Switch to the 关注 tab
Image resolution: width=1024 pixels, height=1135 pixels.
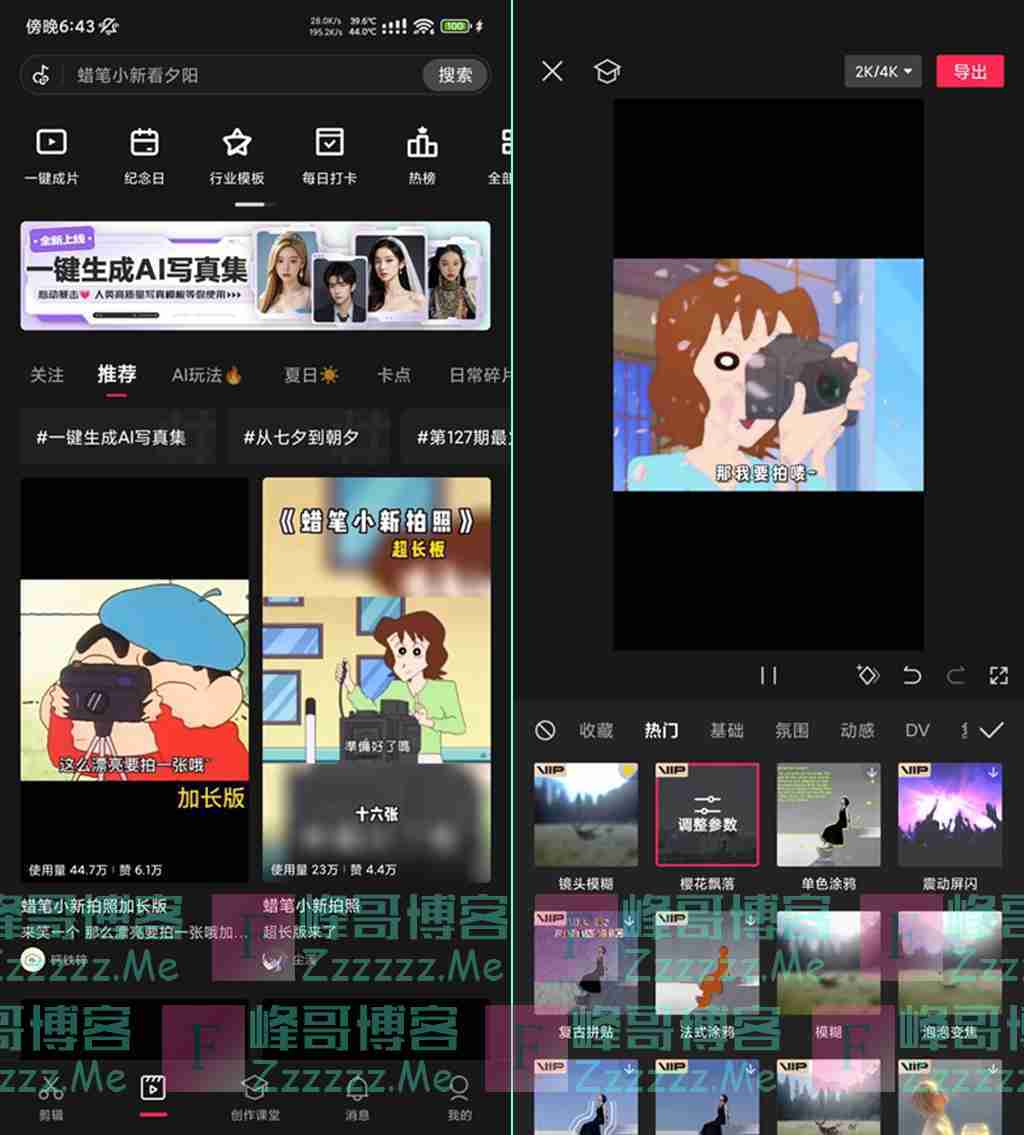pyautogui.click(x=46, y=374)
